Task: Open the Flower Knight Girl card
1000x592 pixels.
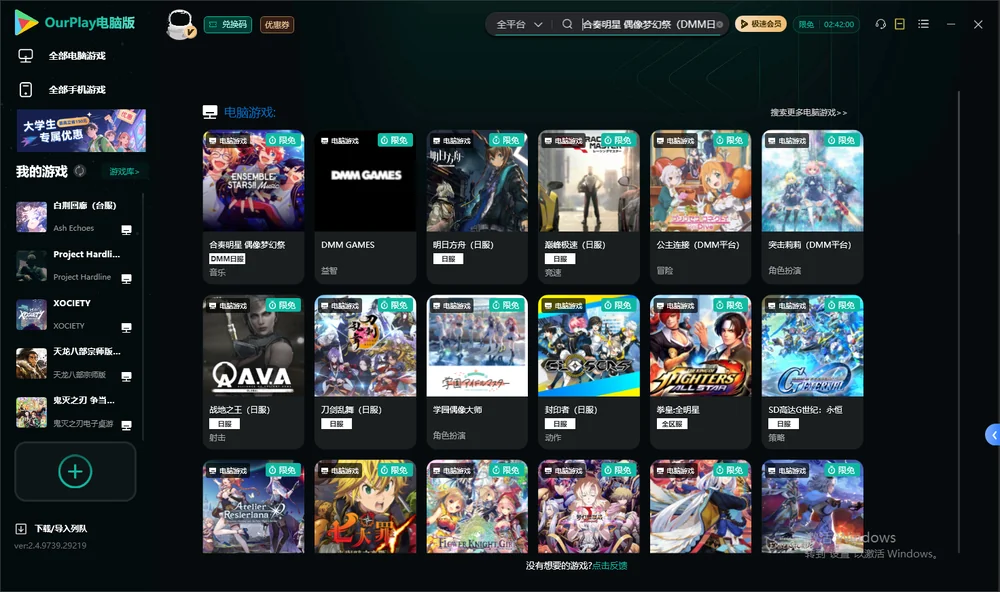Action: click(477, 507)
